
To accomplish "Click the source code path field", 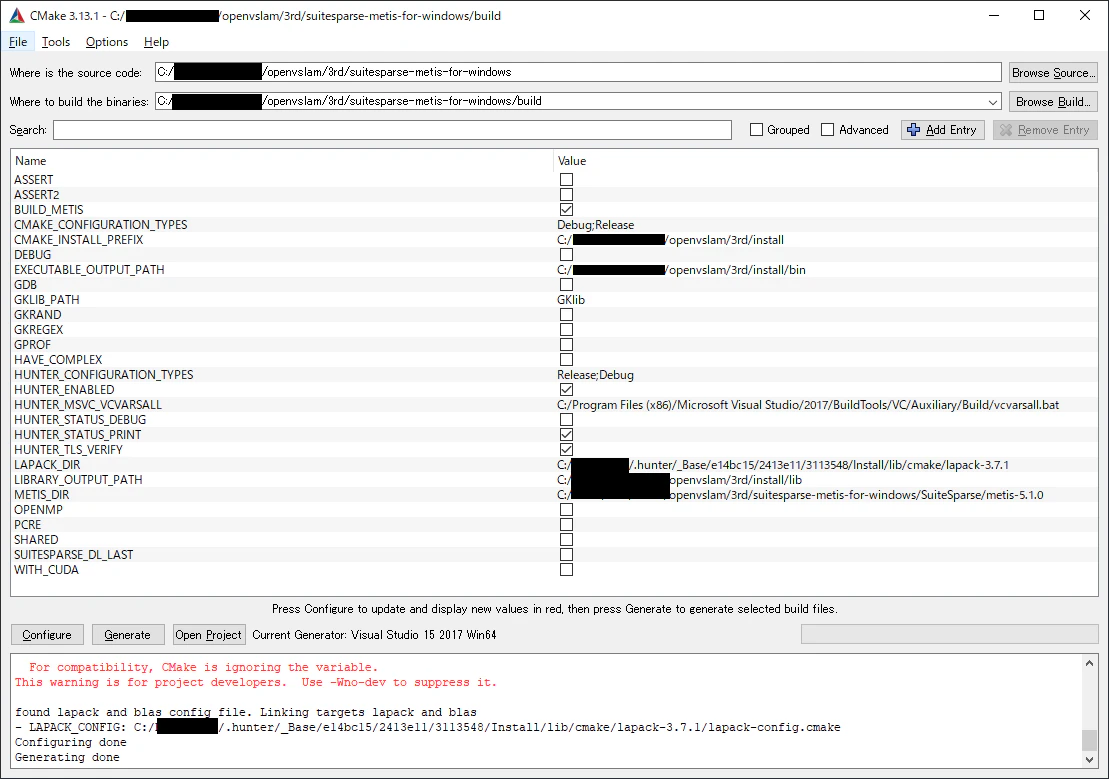I will [578, 72].
